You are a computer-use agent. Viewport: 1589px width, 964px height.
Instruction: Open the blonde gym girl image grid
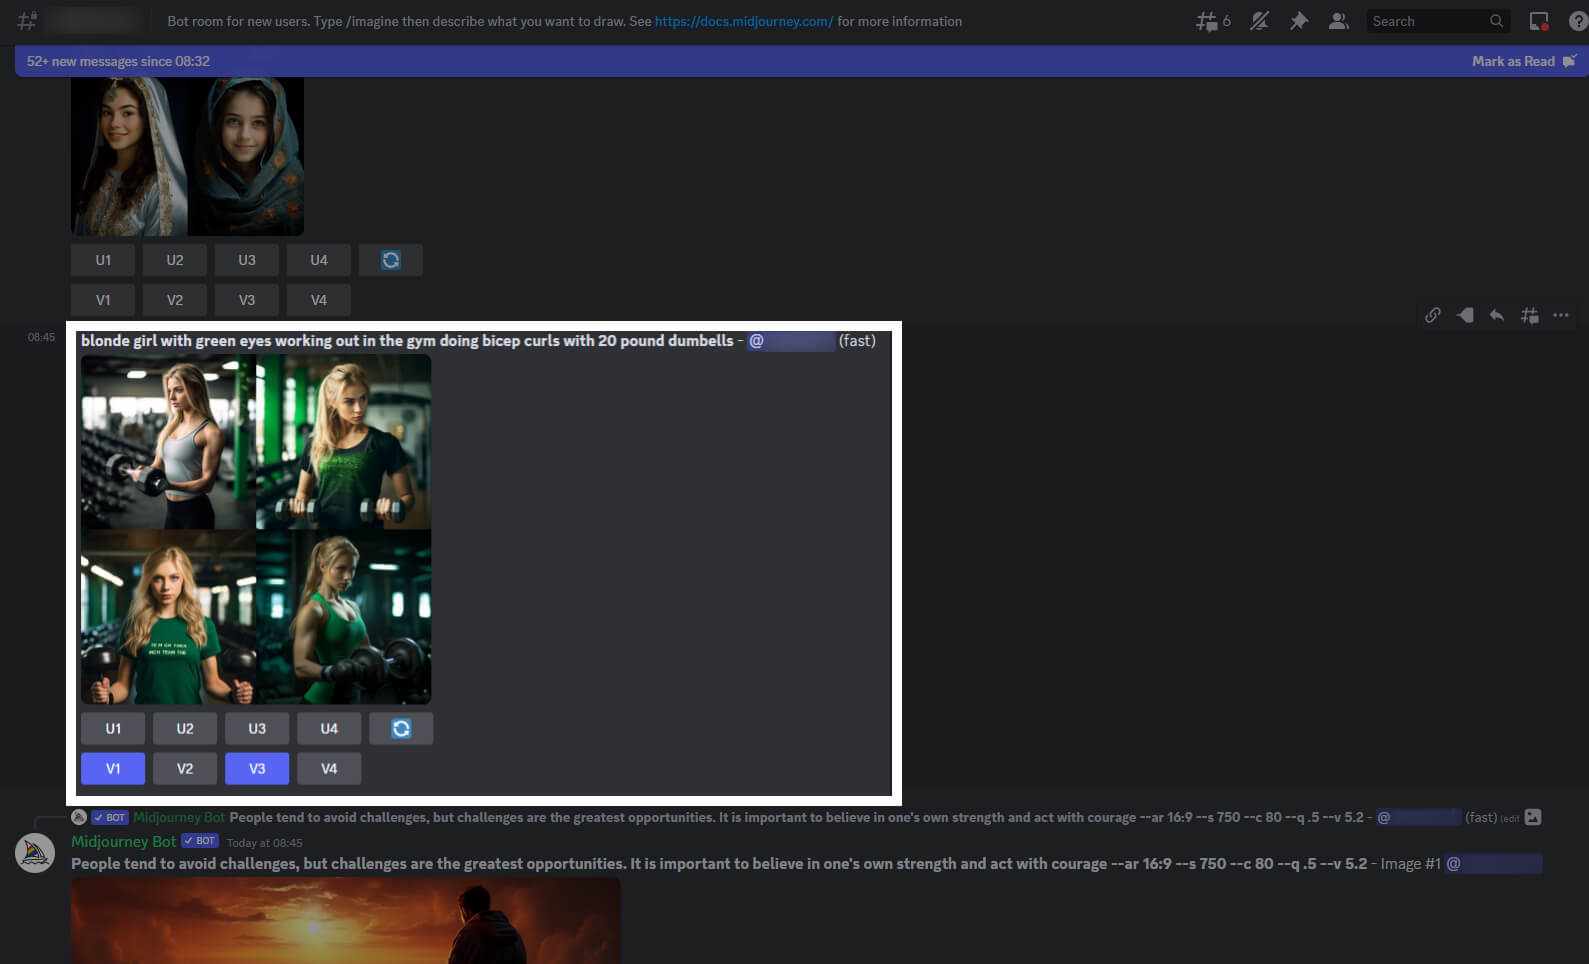(x=256, y=529)
